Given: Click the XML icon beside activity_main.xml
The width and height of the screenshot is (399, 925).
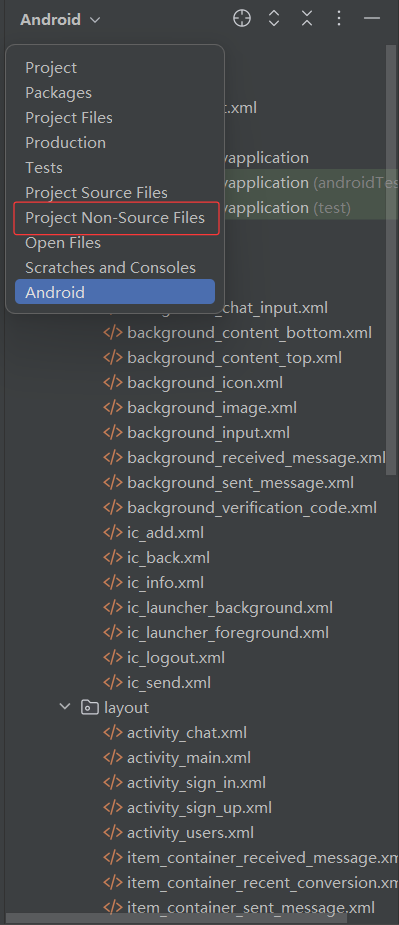Looking at the screenshot, I should (x=113, y=757).
